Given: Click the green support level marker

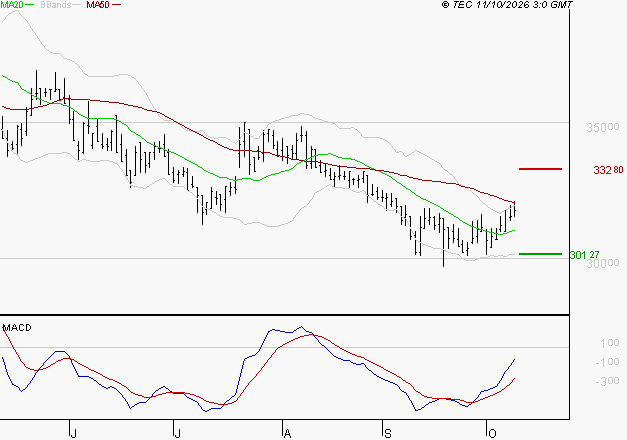Looking at the screenshot, I should [x=540, y=254].
